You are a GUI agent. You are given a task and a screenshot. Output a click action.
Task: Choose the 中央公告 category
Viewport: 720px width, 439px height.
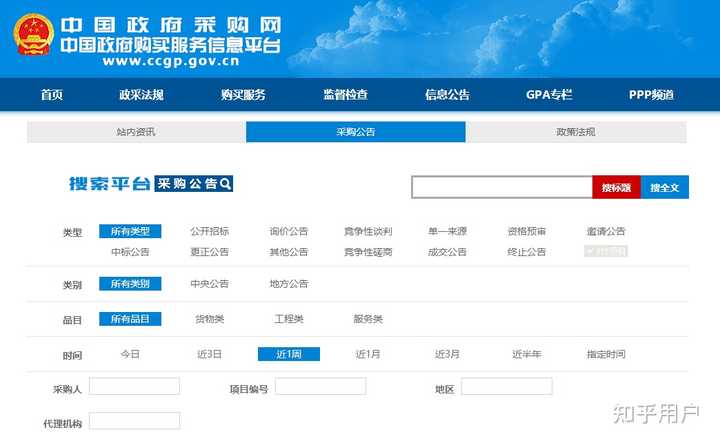coord(209,284)
